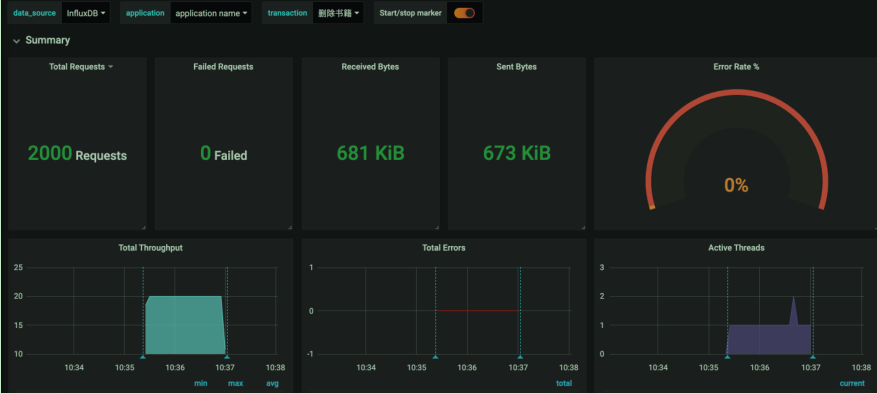
Task: Click the stop marker triangle in Active Threads
Action: point(813,357)
